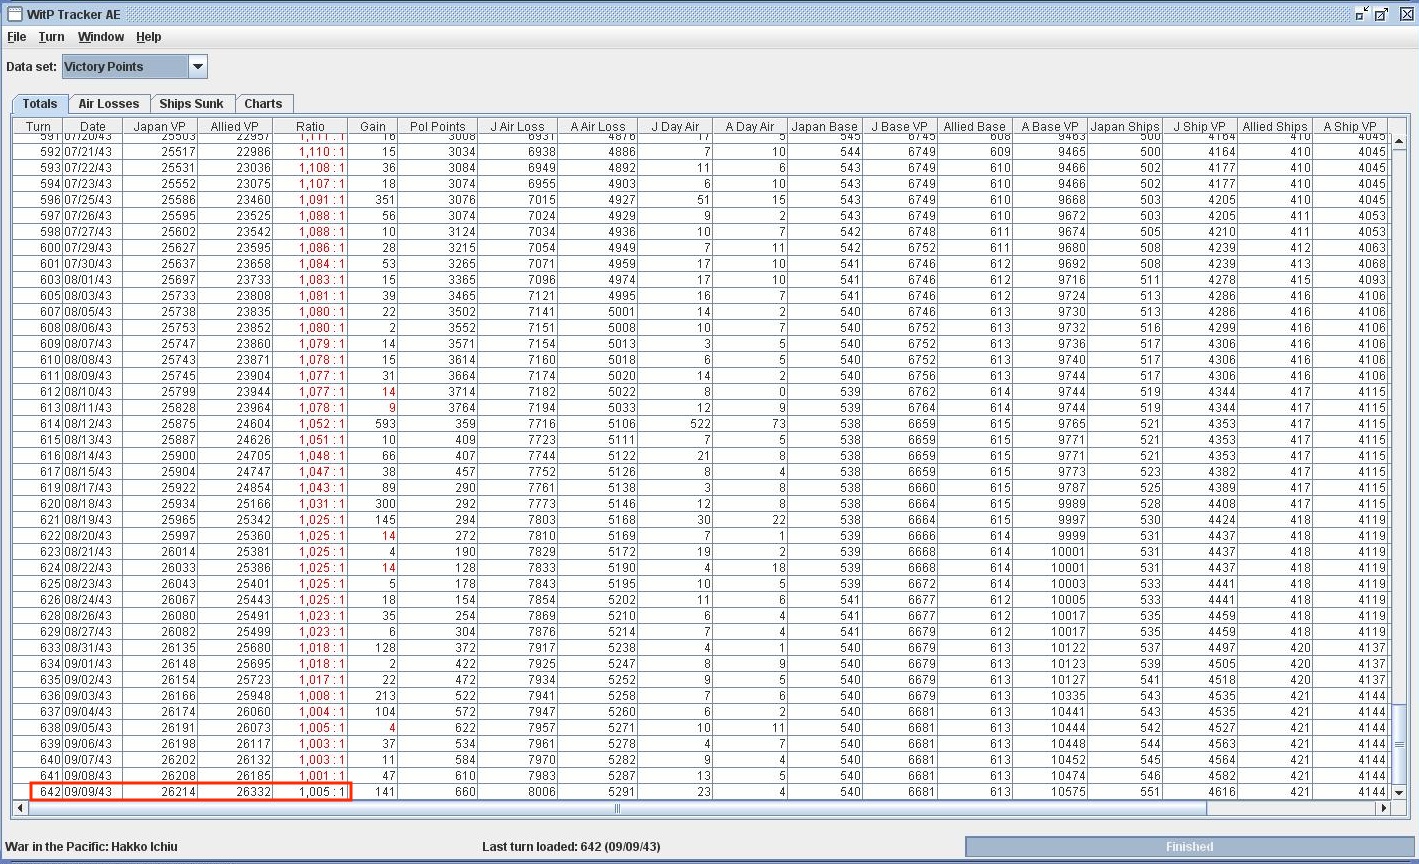Screen dimensions: 1419x864
Task: Click the horizontal scrollbar right arrow
Action: [1383, 808]
